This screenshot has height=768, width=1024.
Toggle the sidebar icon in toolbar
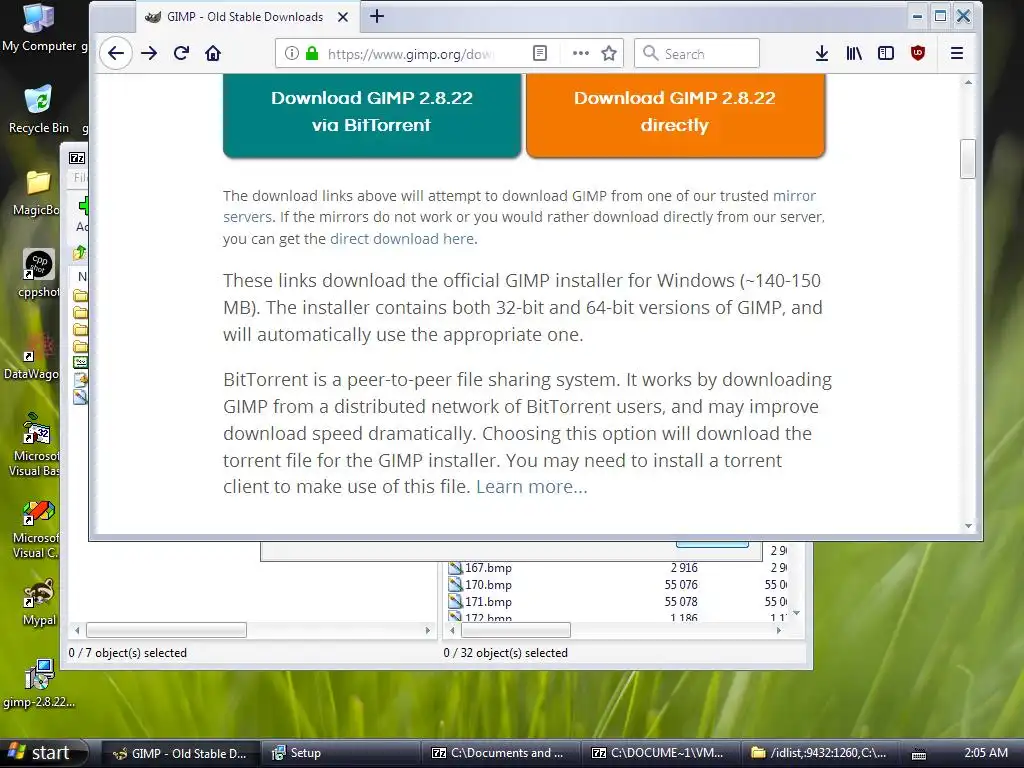(x=886, y=53)
